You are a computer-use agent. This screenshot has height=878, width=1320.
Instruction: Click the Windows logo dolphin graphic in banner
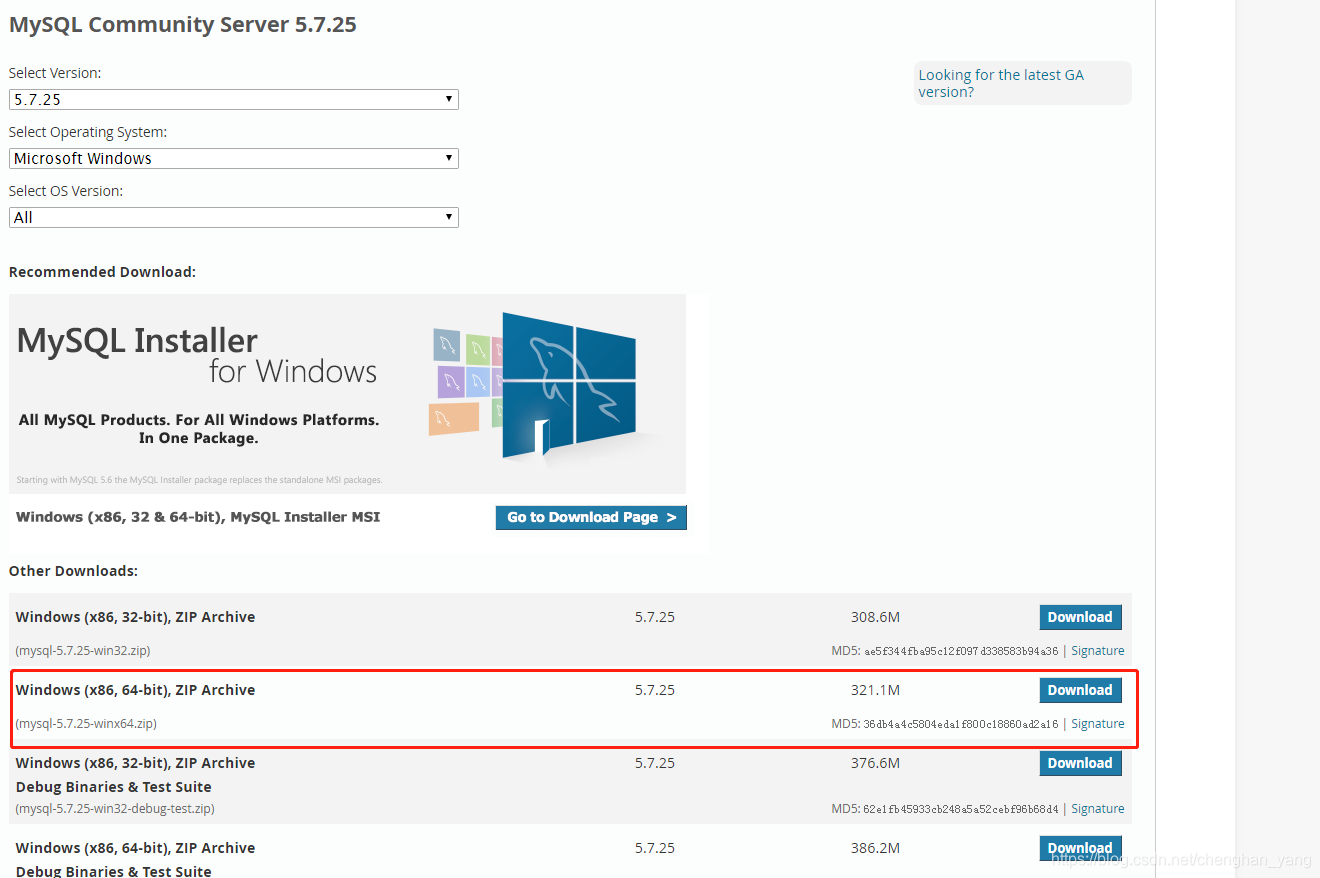(568, 386)
